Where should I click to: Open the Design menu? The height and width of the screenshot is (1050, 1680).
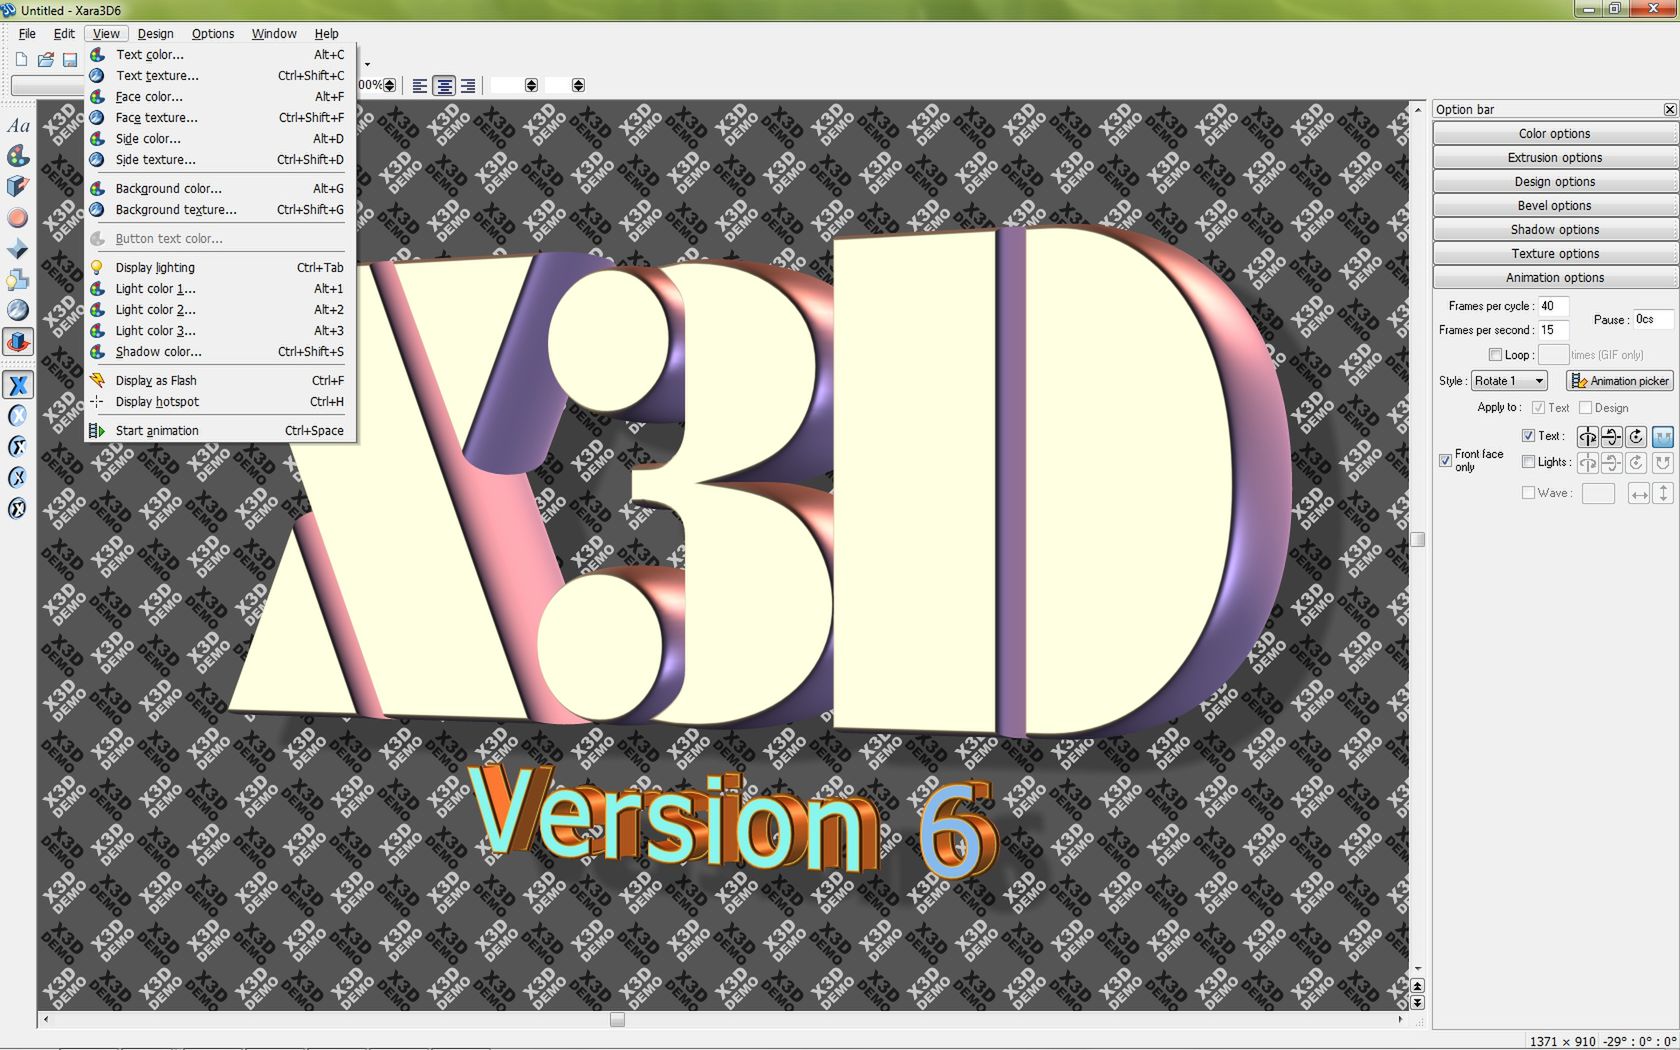click(x=155, y=34)
